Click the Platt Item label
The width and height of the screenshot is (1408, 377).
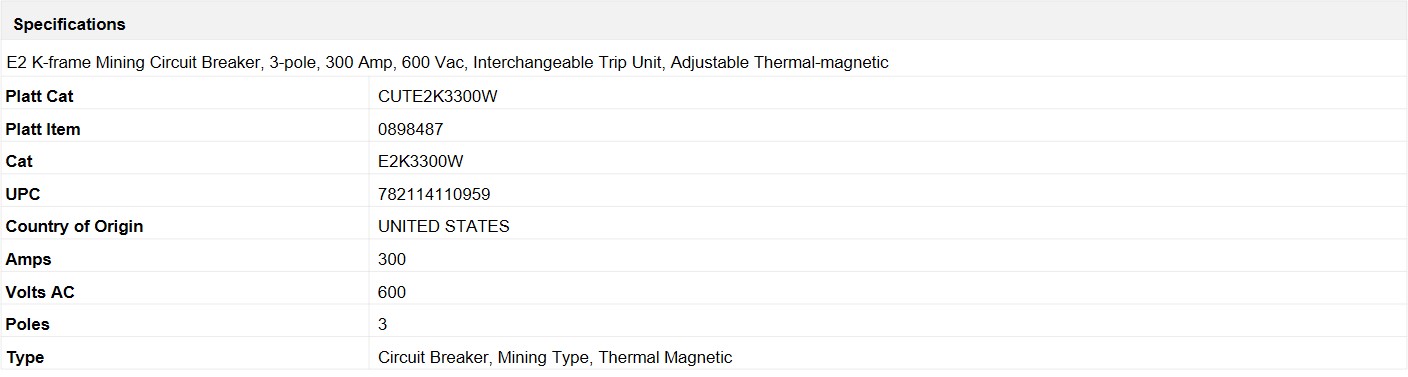coord(43,129)
